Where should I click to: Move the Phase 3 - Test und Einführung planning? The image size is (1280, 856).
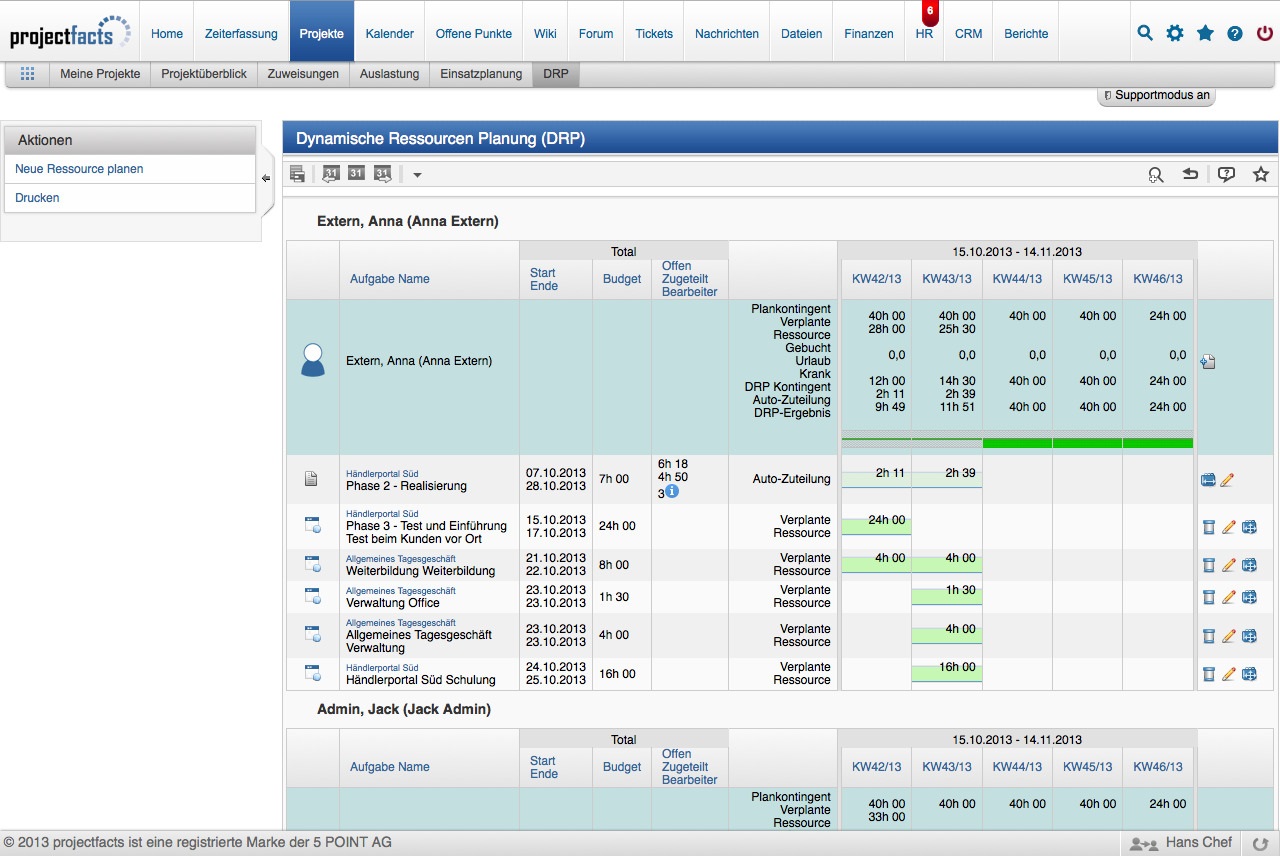click(x=1249, y=527)
